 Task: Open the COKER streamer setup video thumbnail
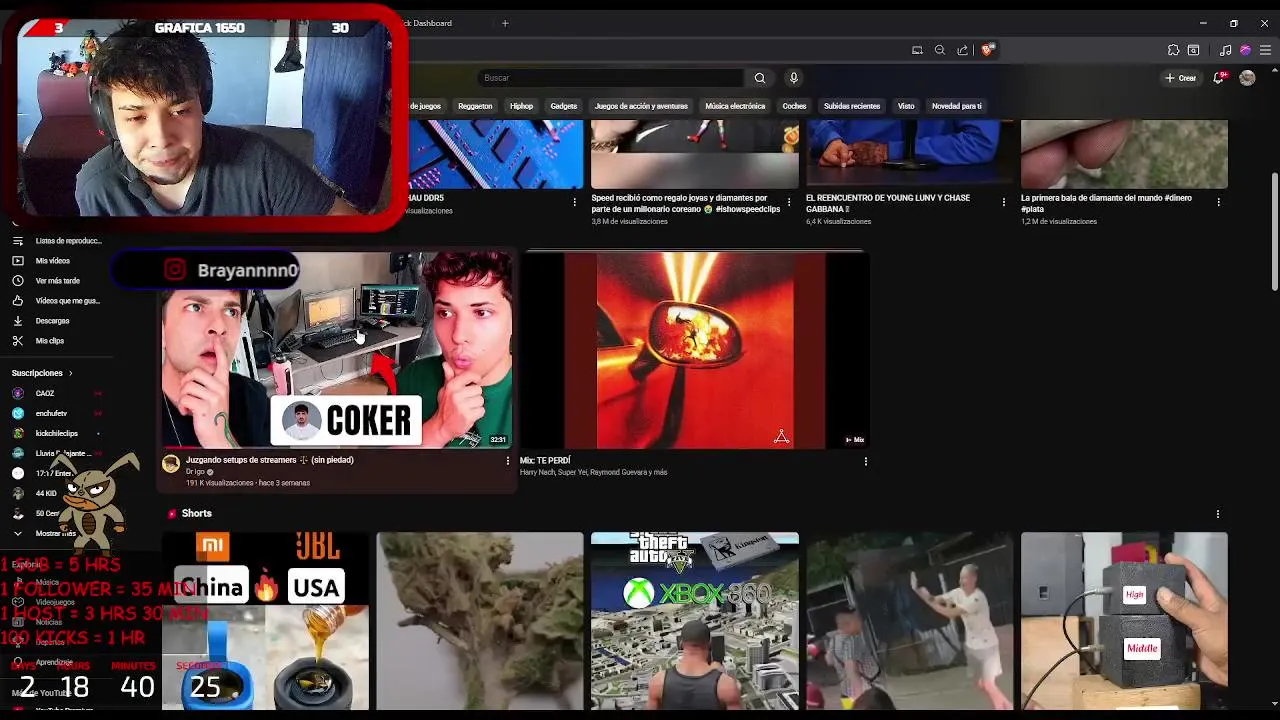tap(338, 349)
